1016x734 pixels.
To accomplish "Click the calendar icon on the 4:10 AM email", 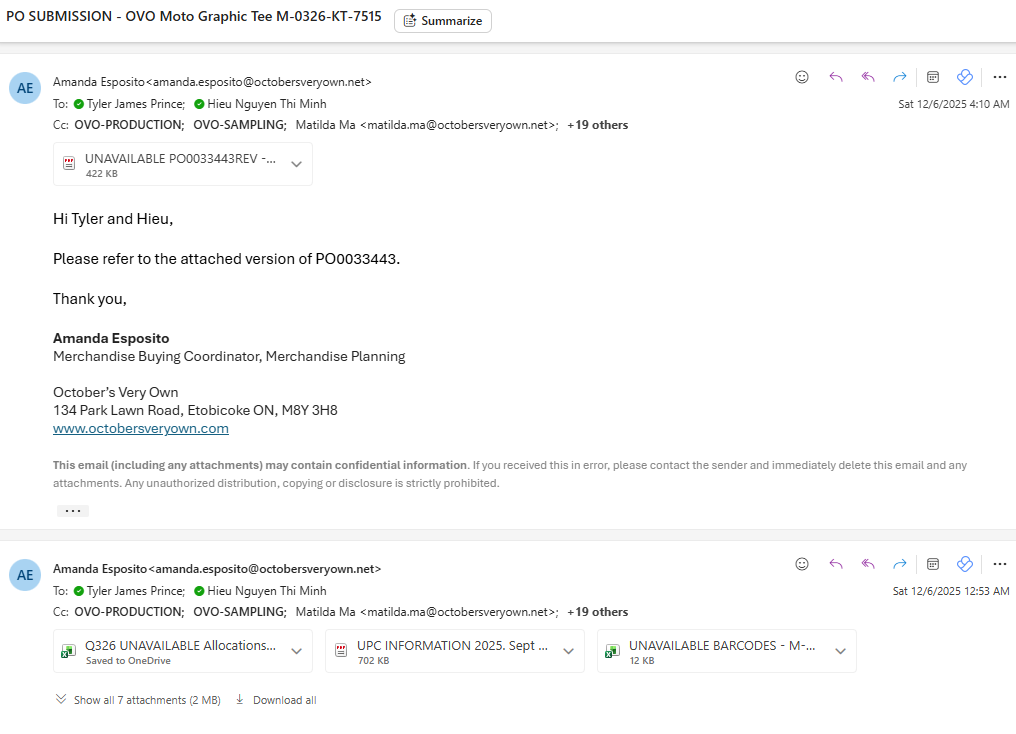I will [x=933, y=77].
